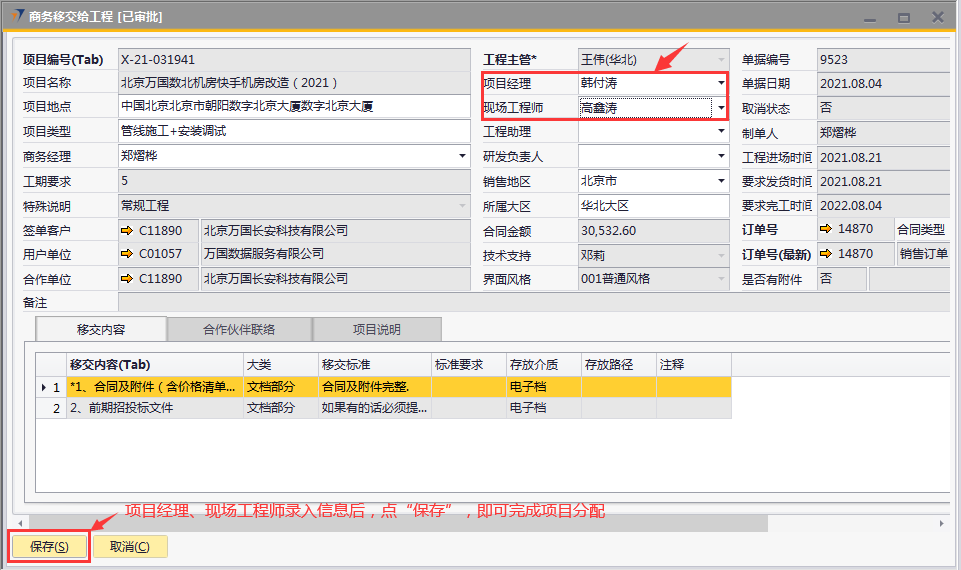
Task: Click arrow icon next to 签单客户 C11890
Action: click(127, 231)
